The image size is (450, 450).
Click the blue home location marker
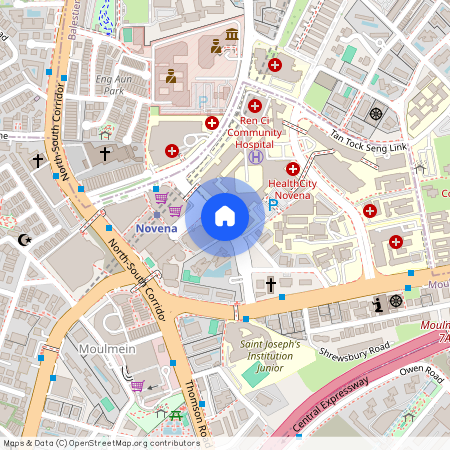pos(225,217)
